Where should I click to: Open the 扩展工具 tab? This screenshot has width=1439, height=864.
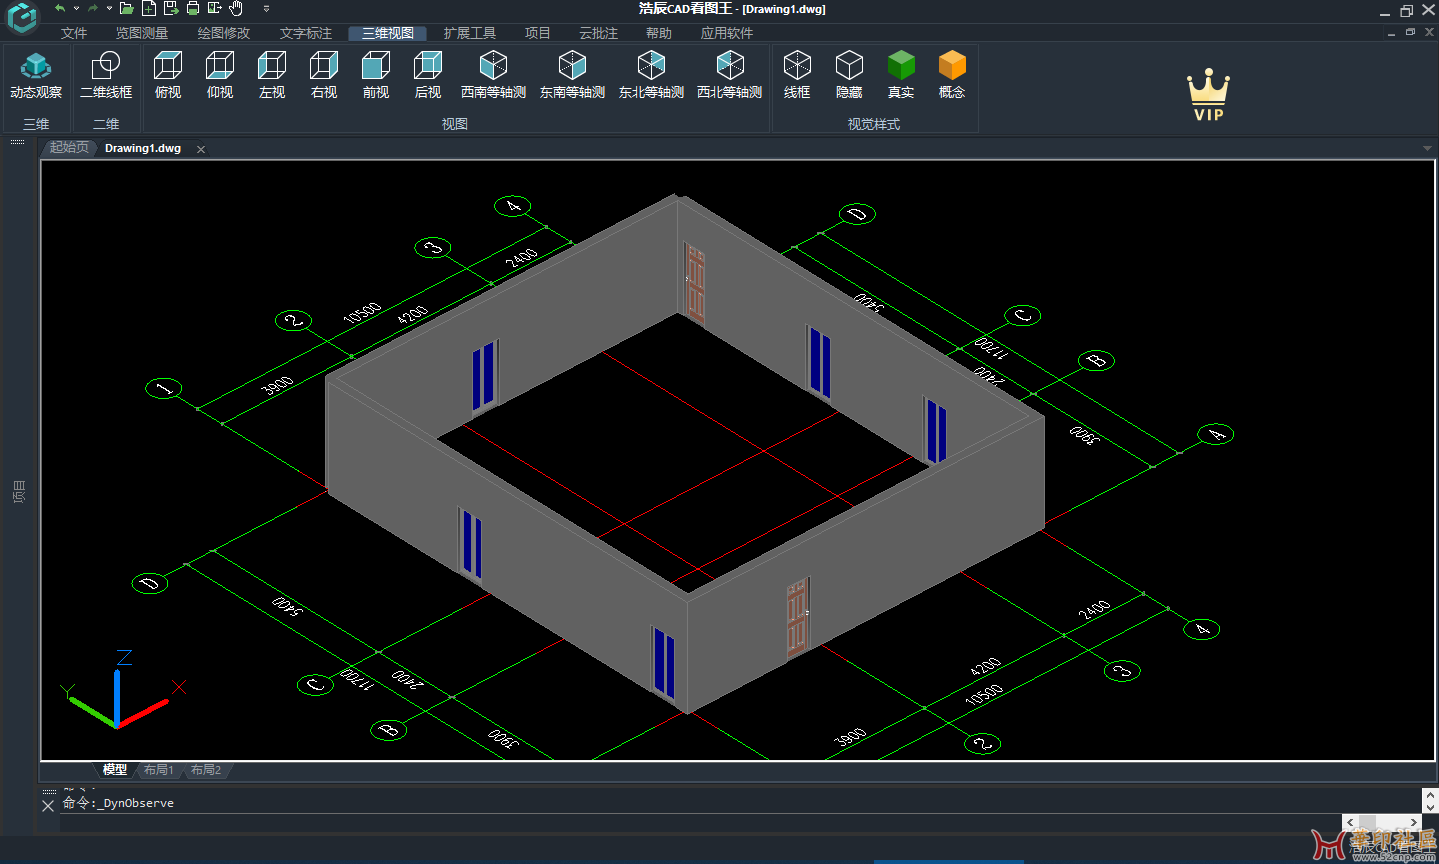tap(470, 33)
